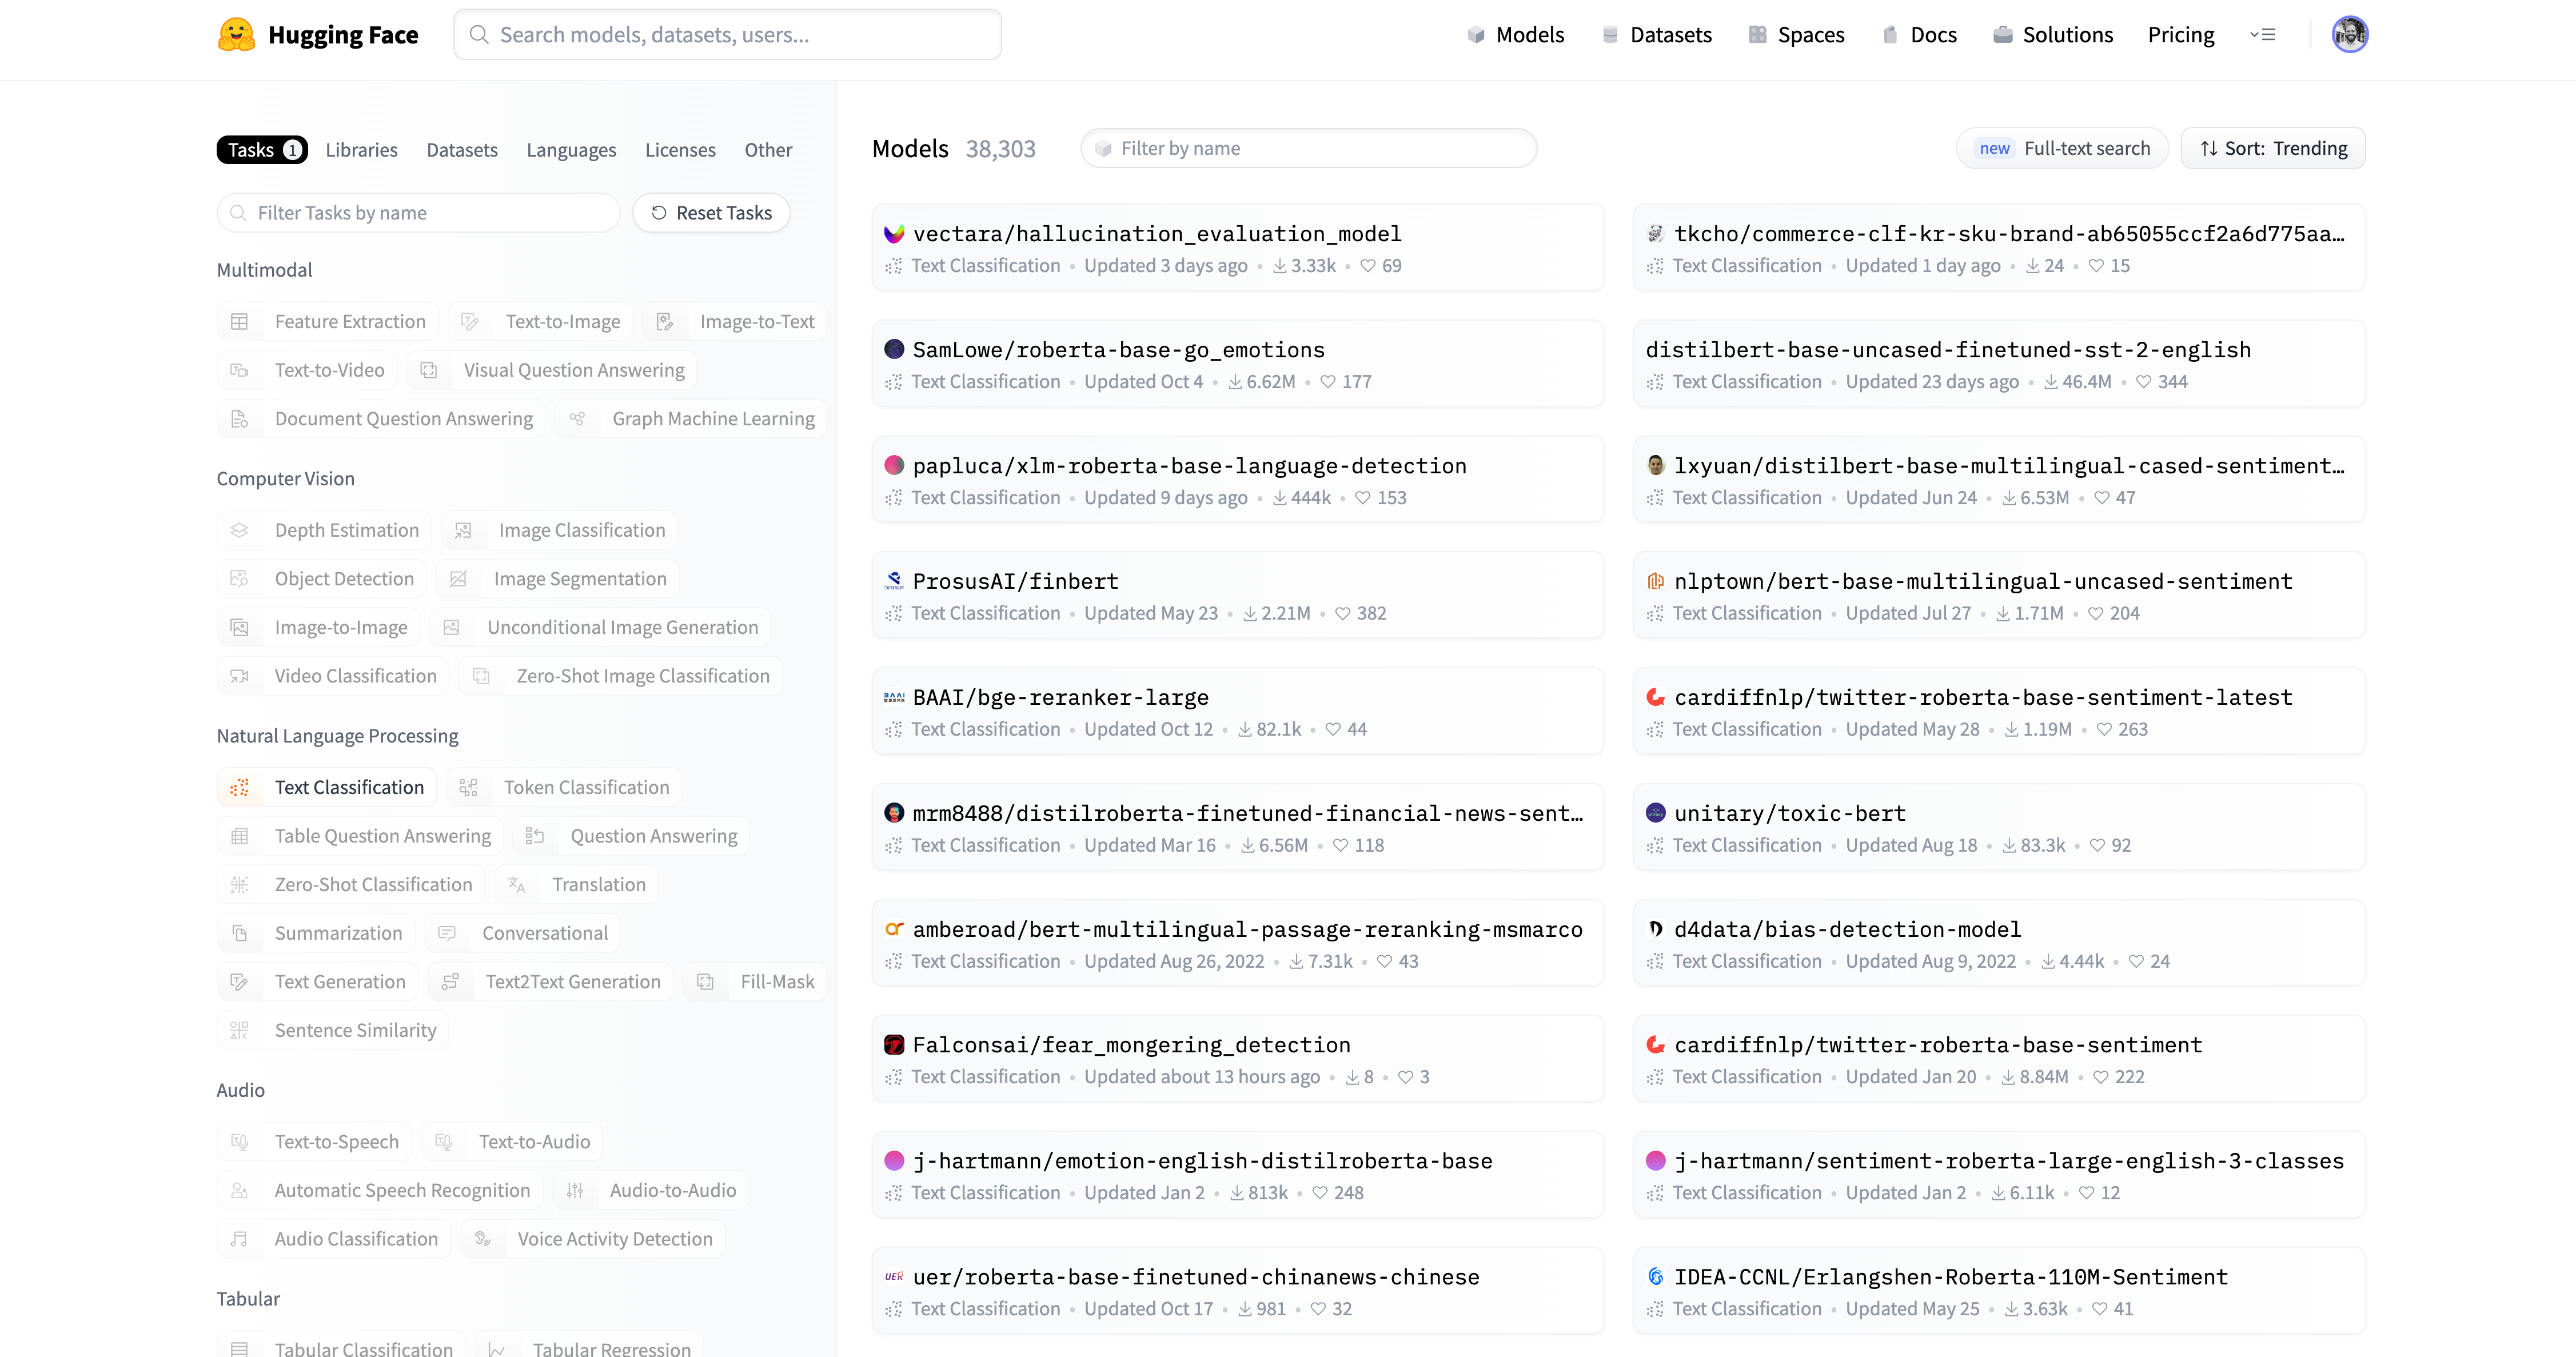Click the ProsusAI avatar icon

point(894,581)
